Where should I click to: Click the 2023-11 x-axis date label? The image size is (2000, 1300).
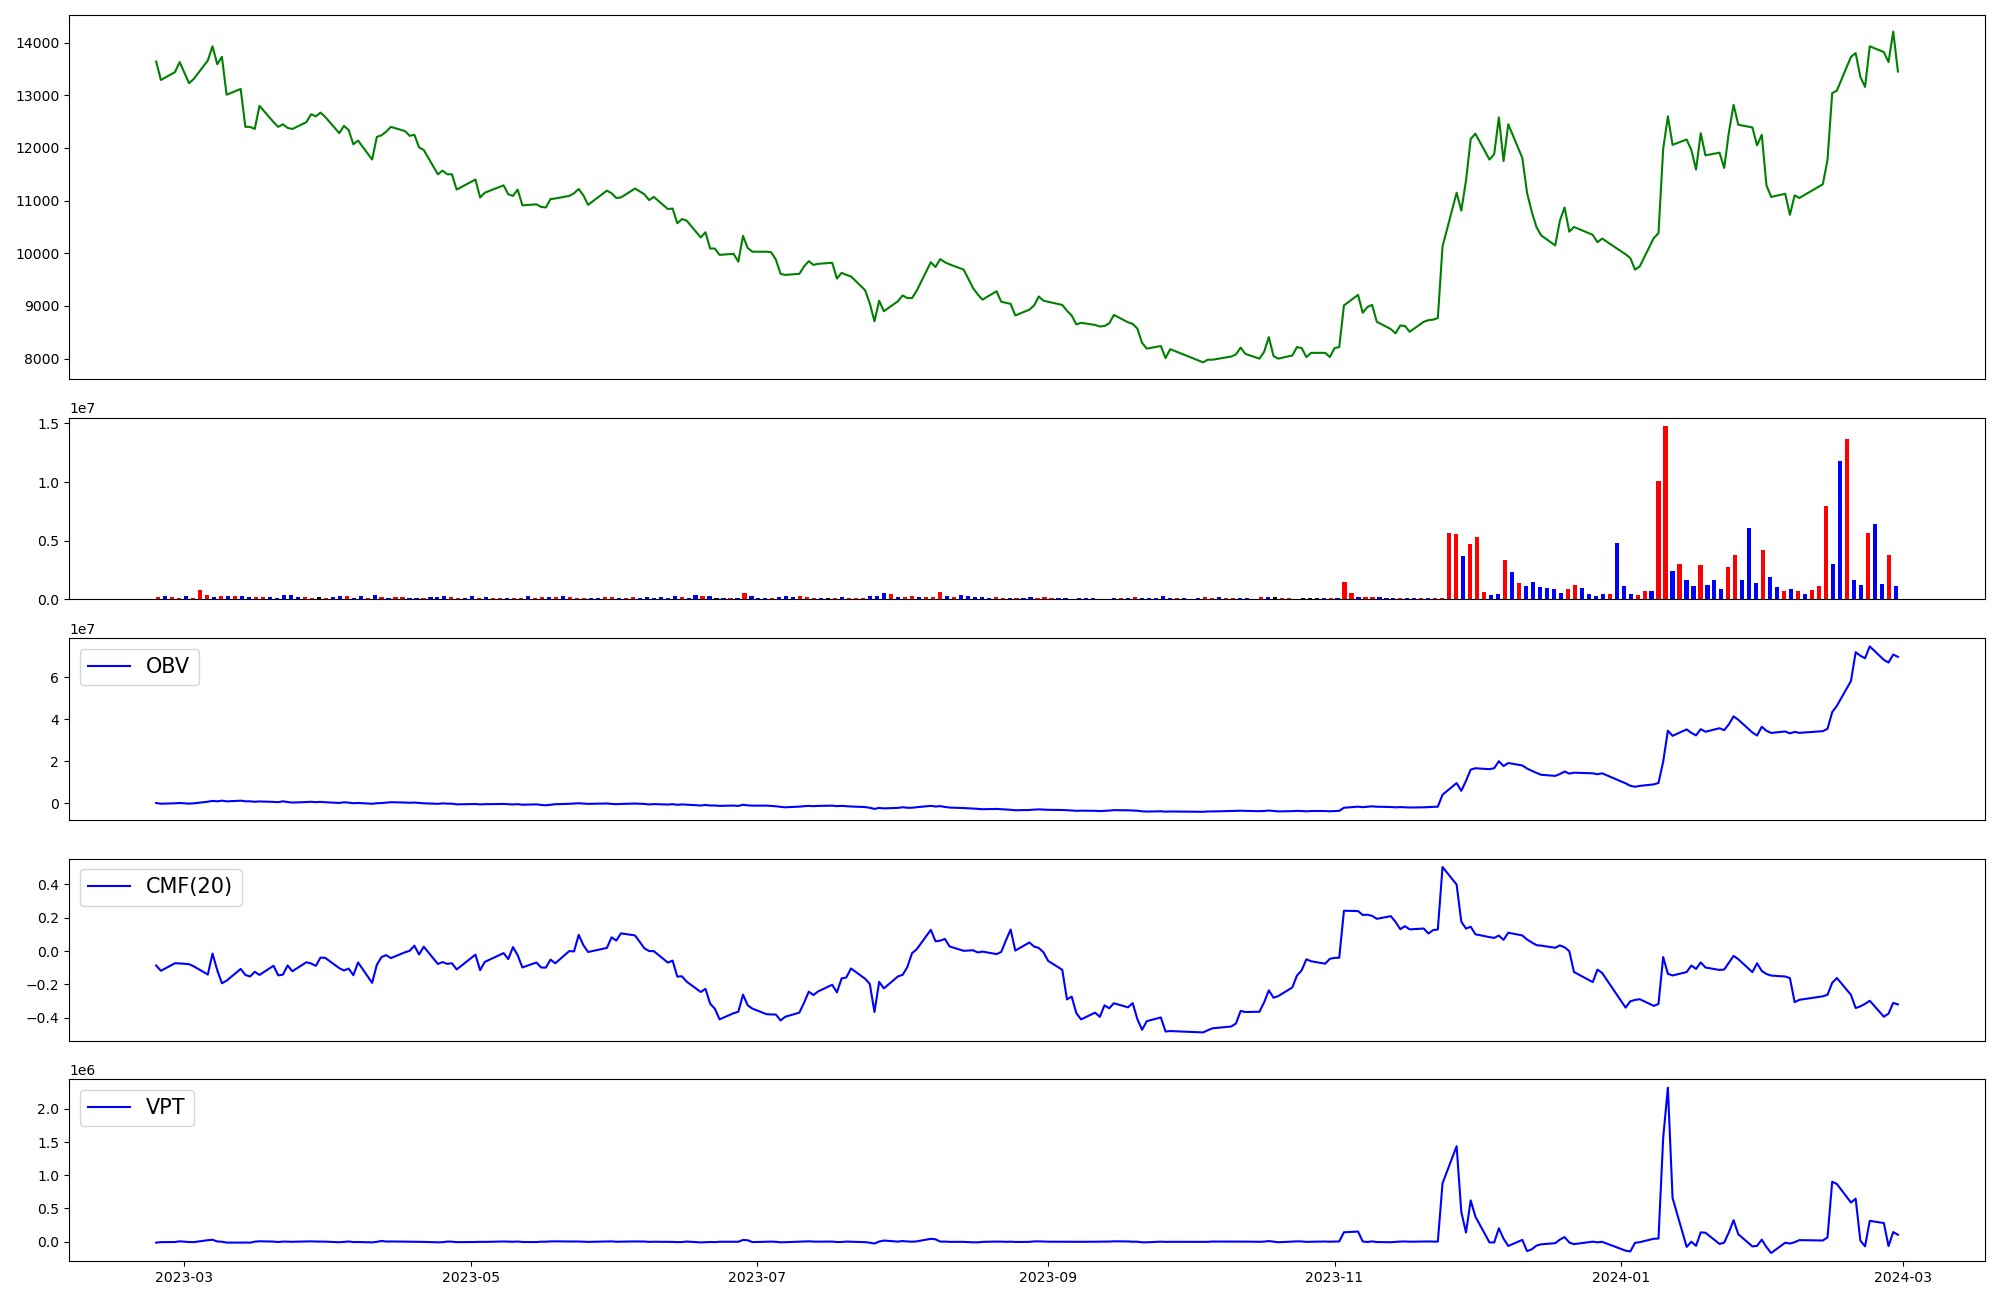coord(1335,1277)
